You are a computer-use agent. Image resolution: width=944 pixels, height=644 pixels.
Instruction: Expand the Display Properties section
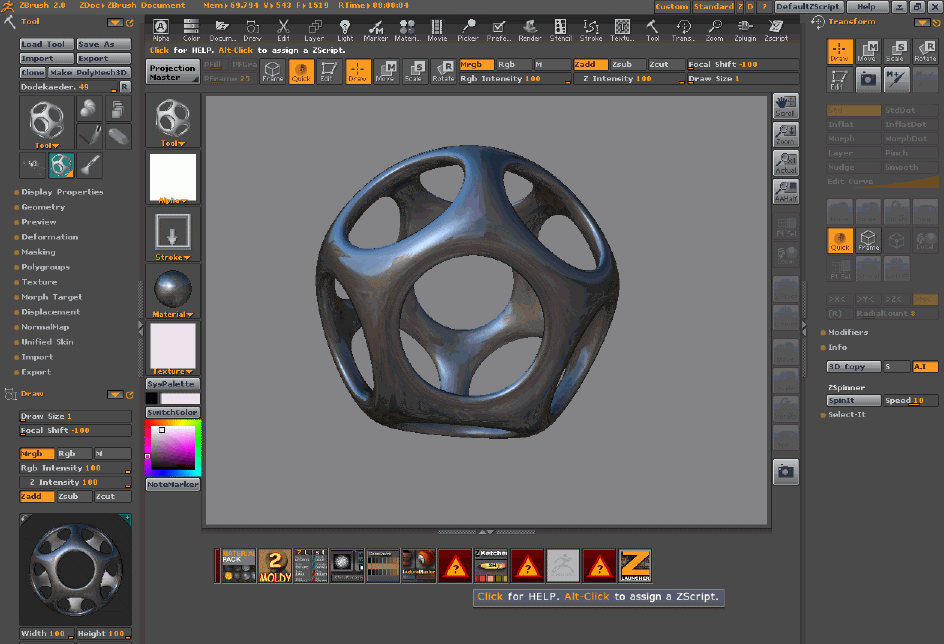[x=62, y=192]
